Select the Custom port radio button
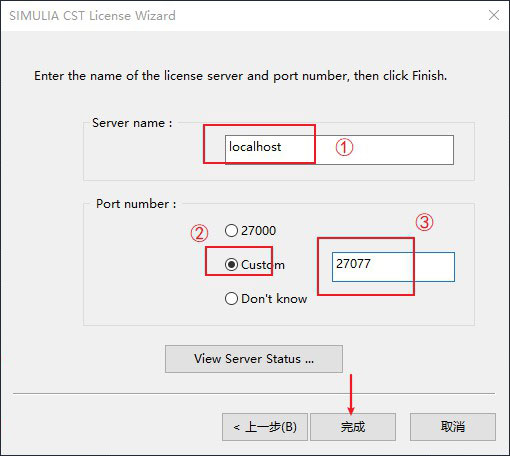Screen dimensions: 510x456 click(231, 265)
